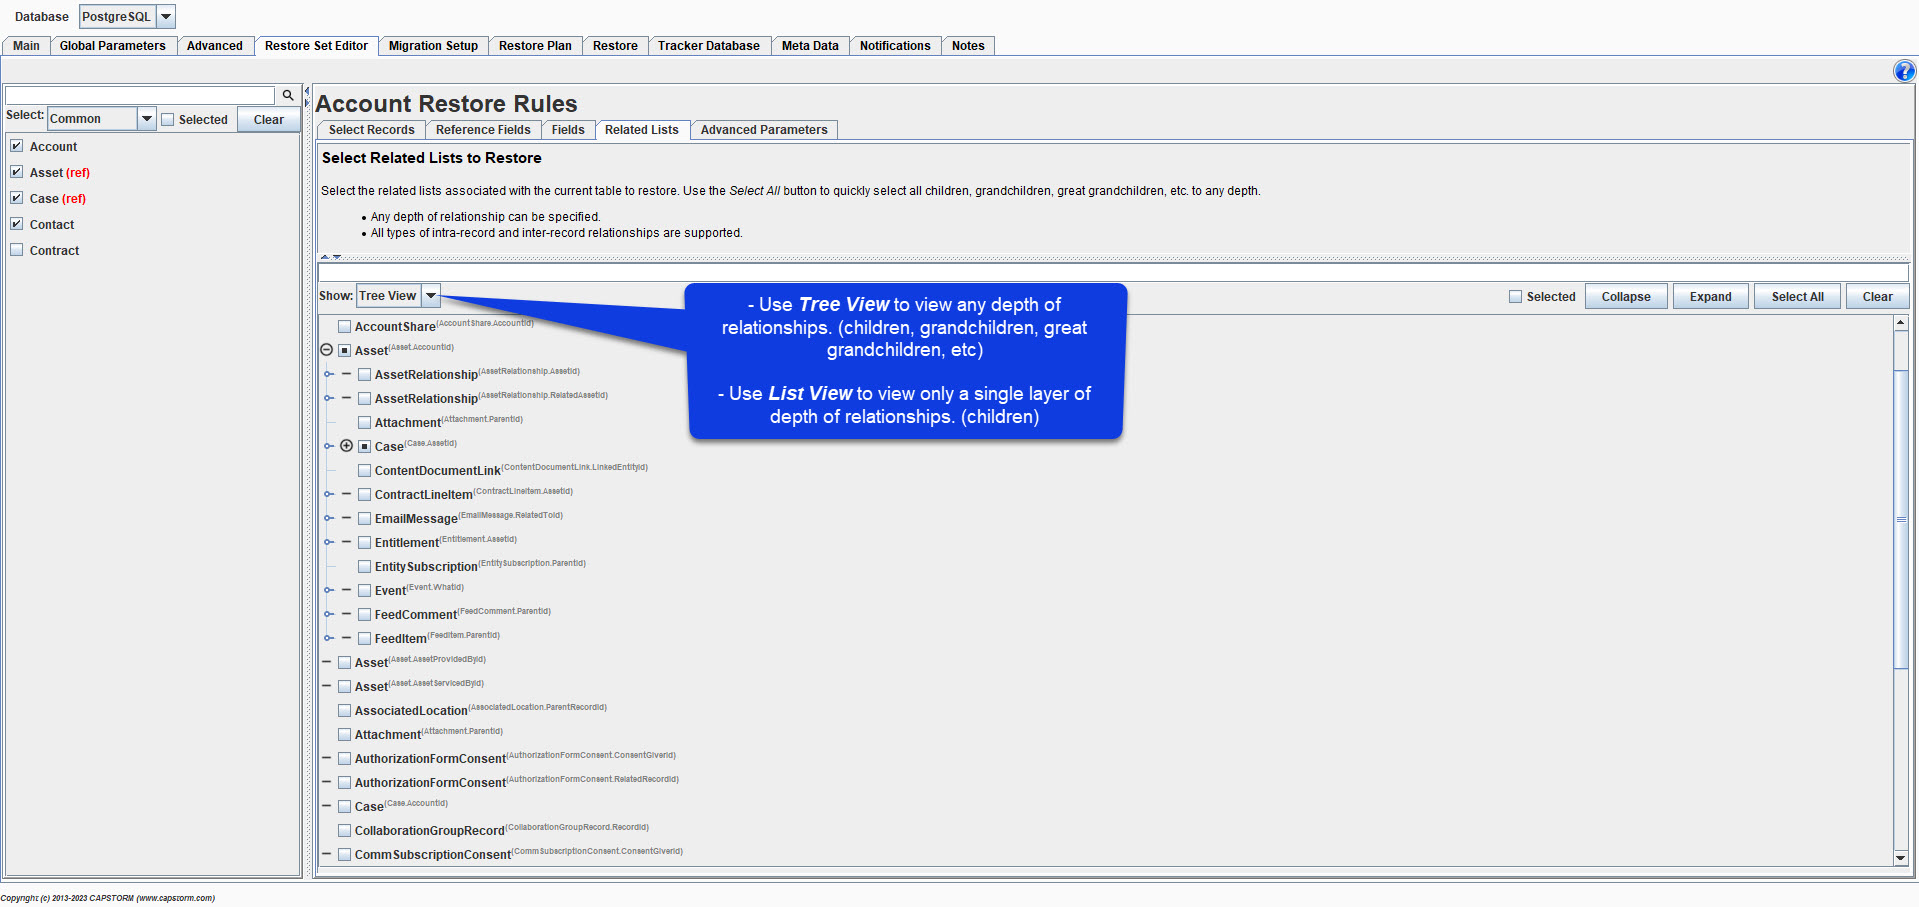The width and height of the screenshot is (1919, 907).
Task: Check the CollaborationGroupRecord checkbox
Action: point(344,830)
